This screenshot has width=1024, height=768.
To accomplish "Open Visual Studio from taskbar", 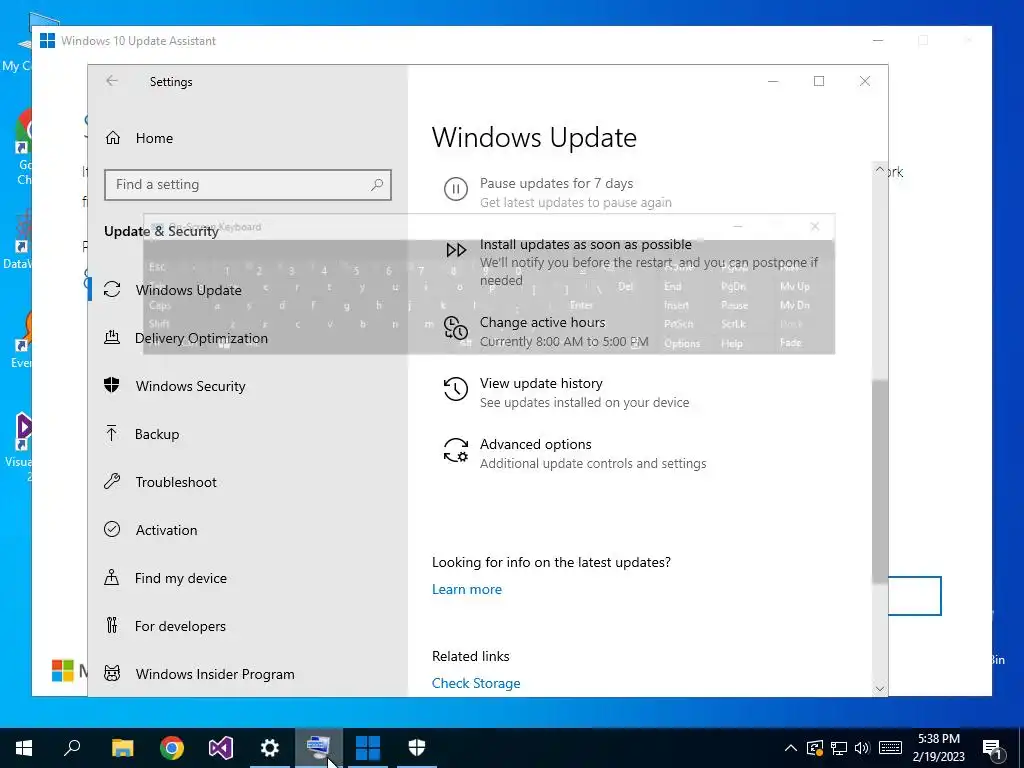I will pyautogui.click(x=221, y=748).
